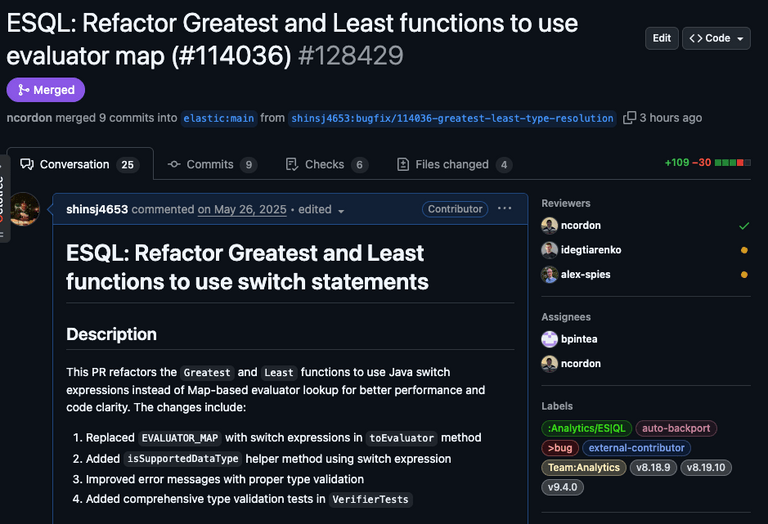This screenshot has height=524, width=768.
Task: Click idegtiarenko's pending review status dot
Action: (x=743, y=250)
